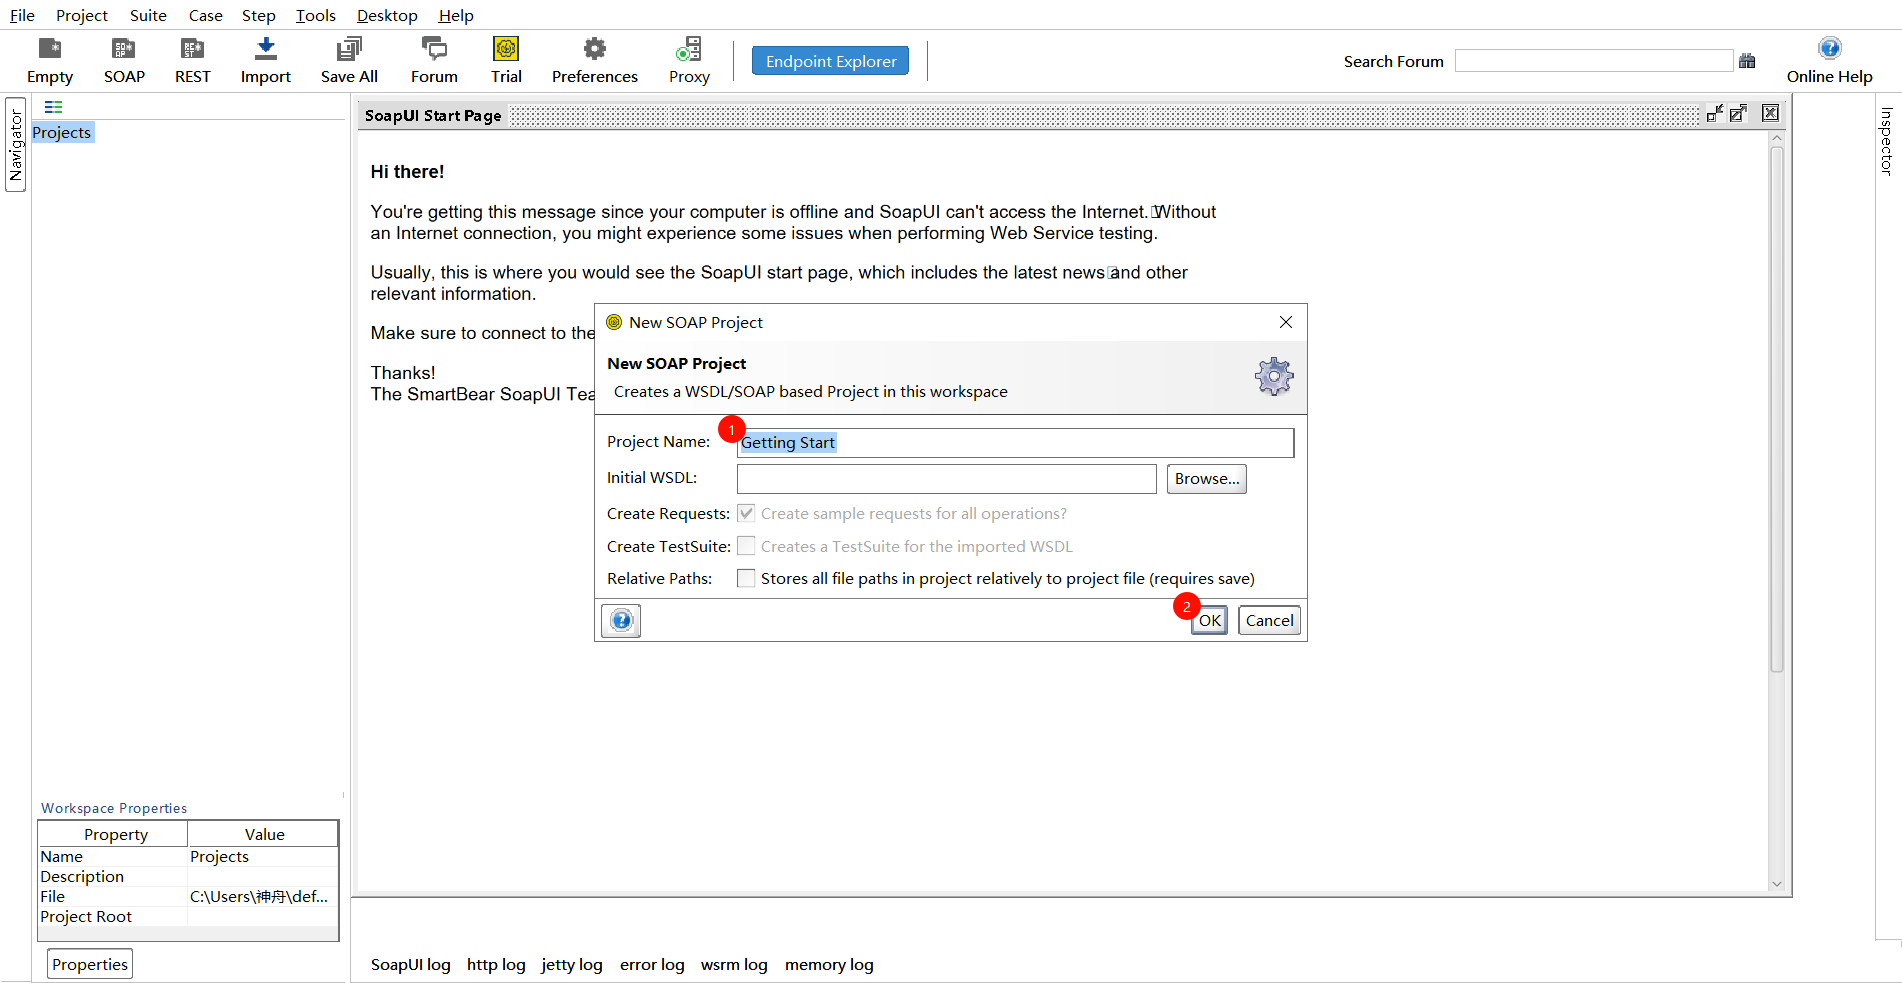Click the File property value path
This screenshot has width=1902, height=983.
coord(263,897)
